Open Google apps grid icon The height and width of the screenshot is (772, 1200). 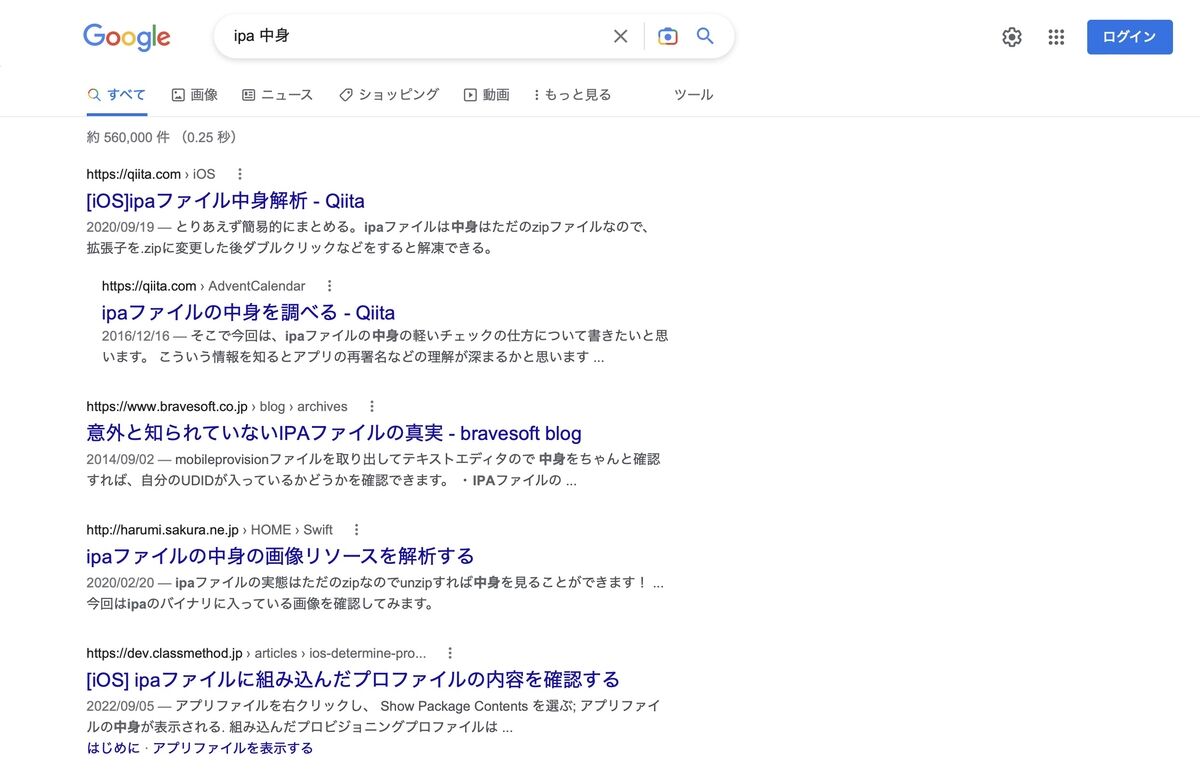tap(1056, 37)
